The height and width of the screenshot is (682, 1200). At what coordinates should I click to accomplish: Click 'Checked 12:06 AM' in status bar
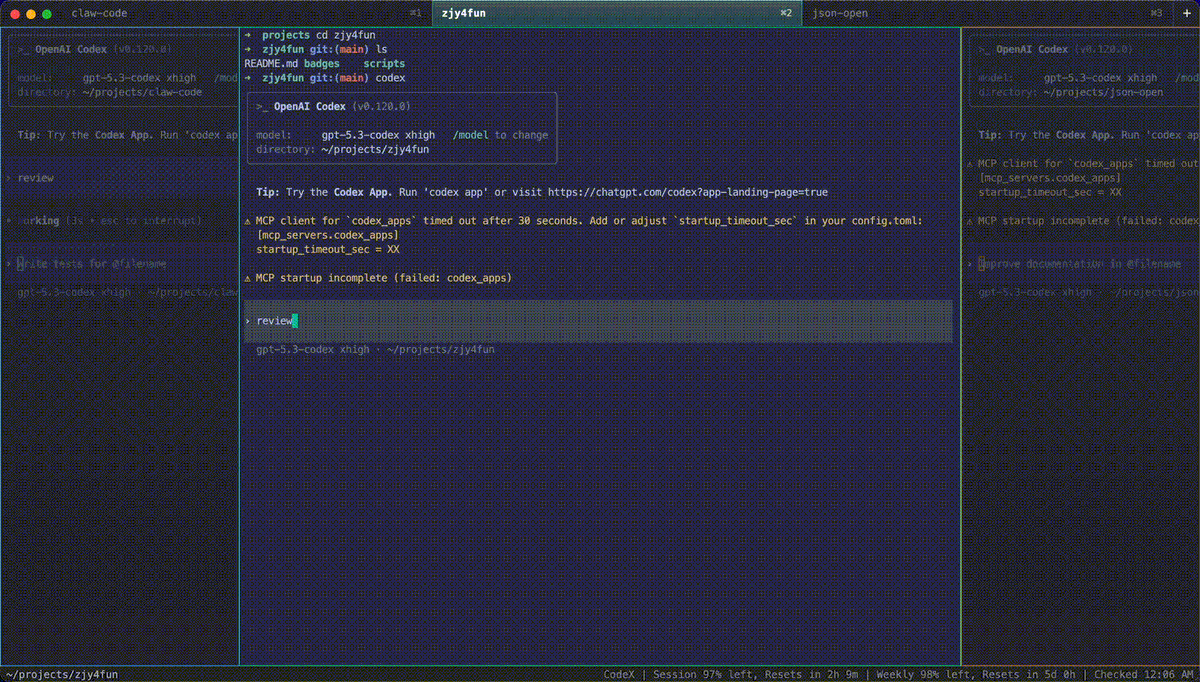[x=1144, y=675]
